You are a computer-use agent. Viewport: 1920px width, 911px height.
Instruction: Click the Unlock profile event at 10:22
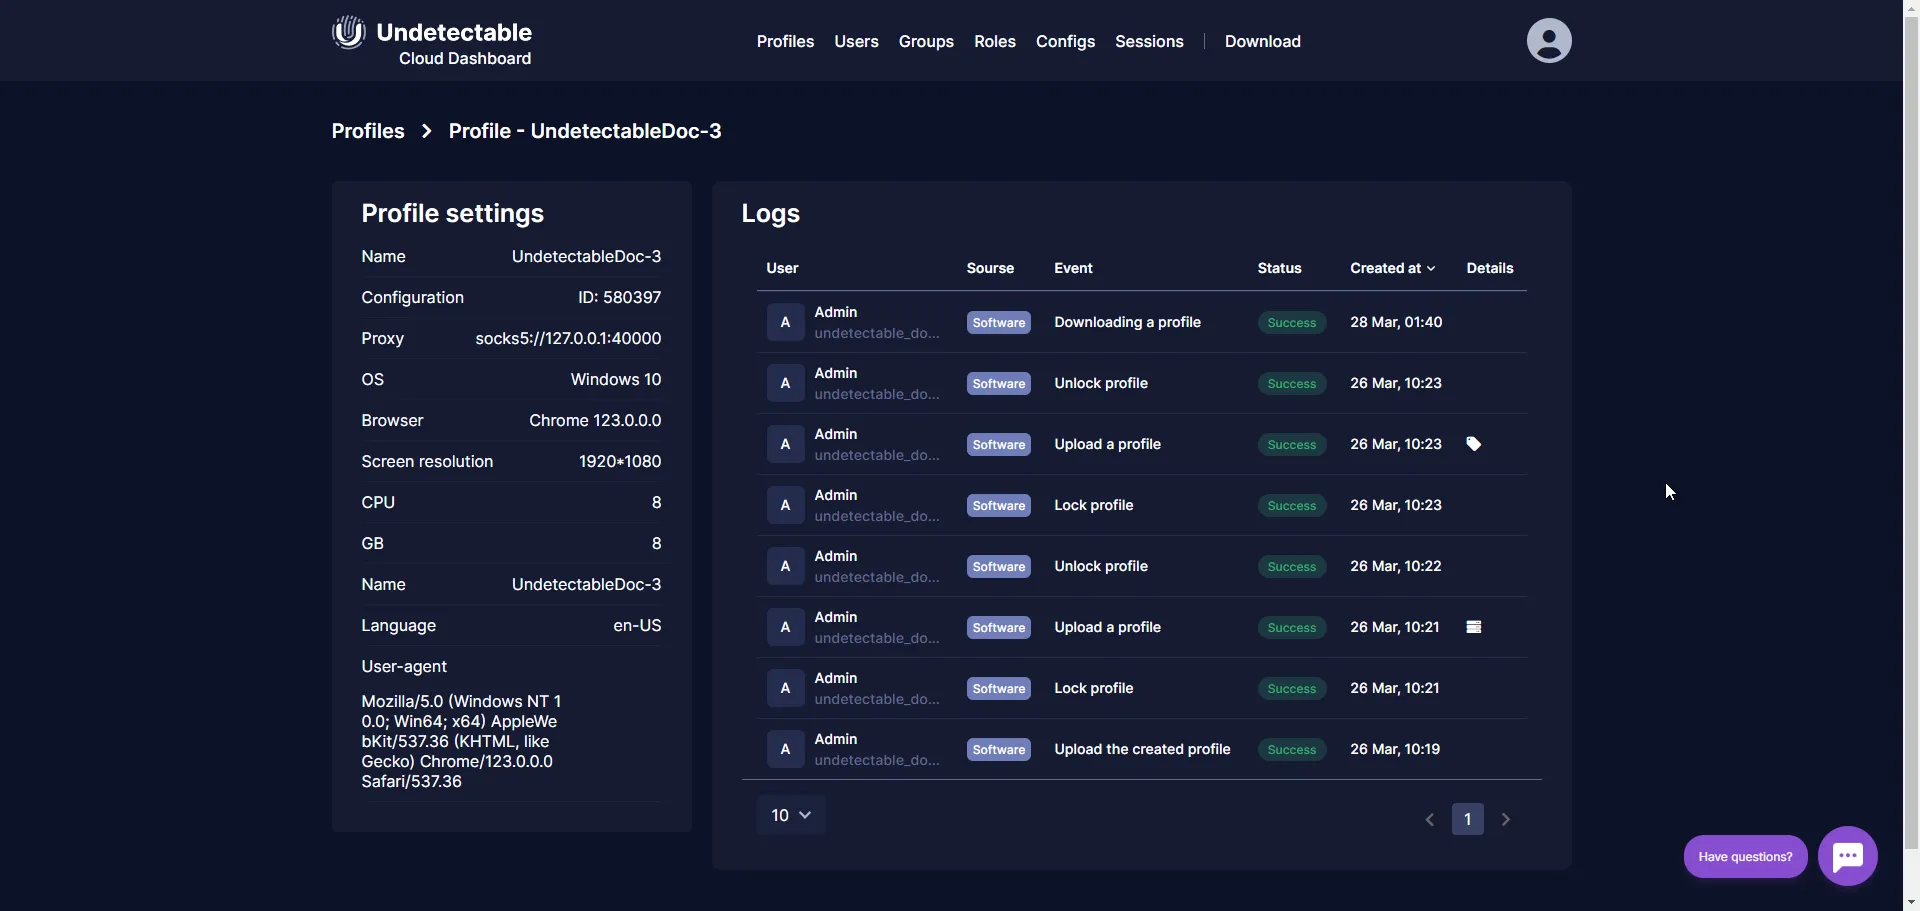(x=1101, y=566)
